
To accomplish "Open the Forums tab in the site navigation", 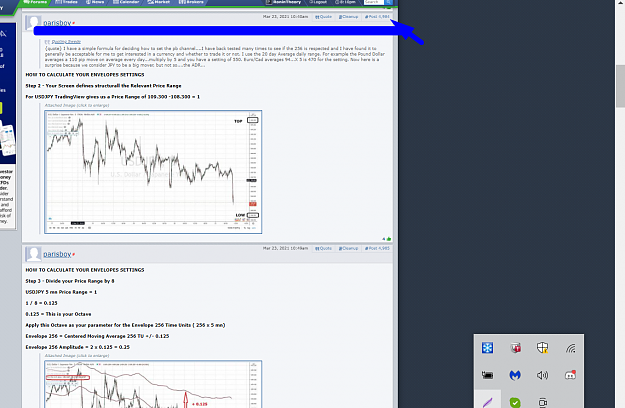I will coord(35,2).
